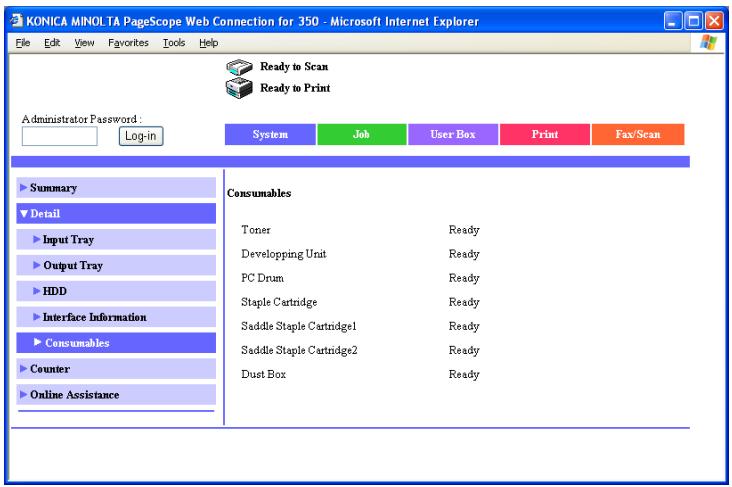Open Interface Information in sidebar
This screenshot has width=732, height=487.
pos(116,317)
